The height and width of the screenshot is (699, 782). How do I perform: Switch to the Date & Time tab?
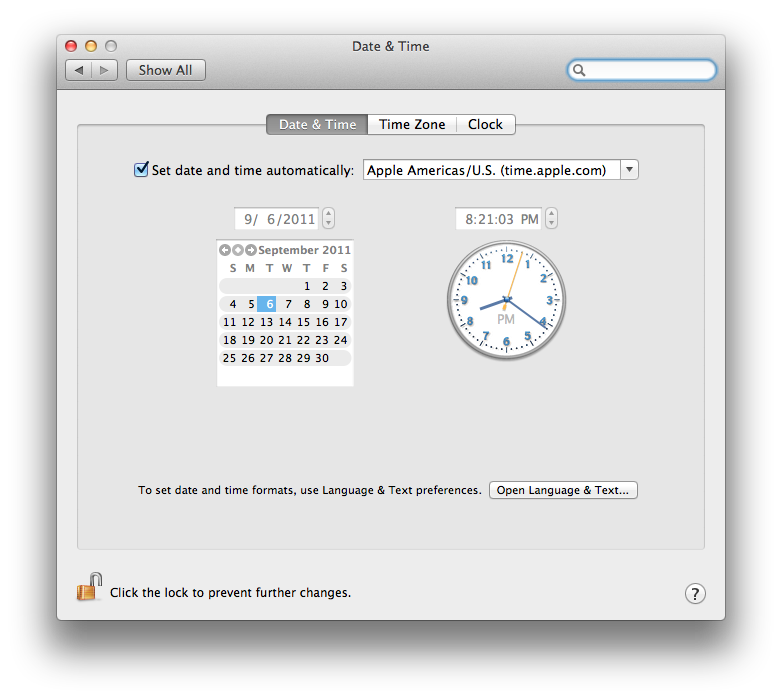(x=317, y=124)
